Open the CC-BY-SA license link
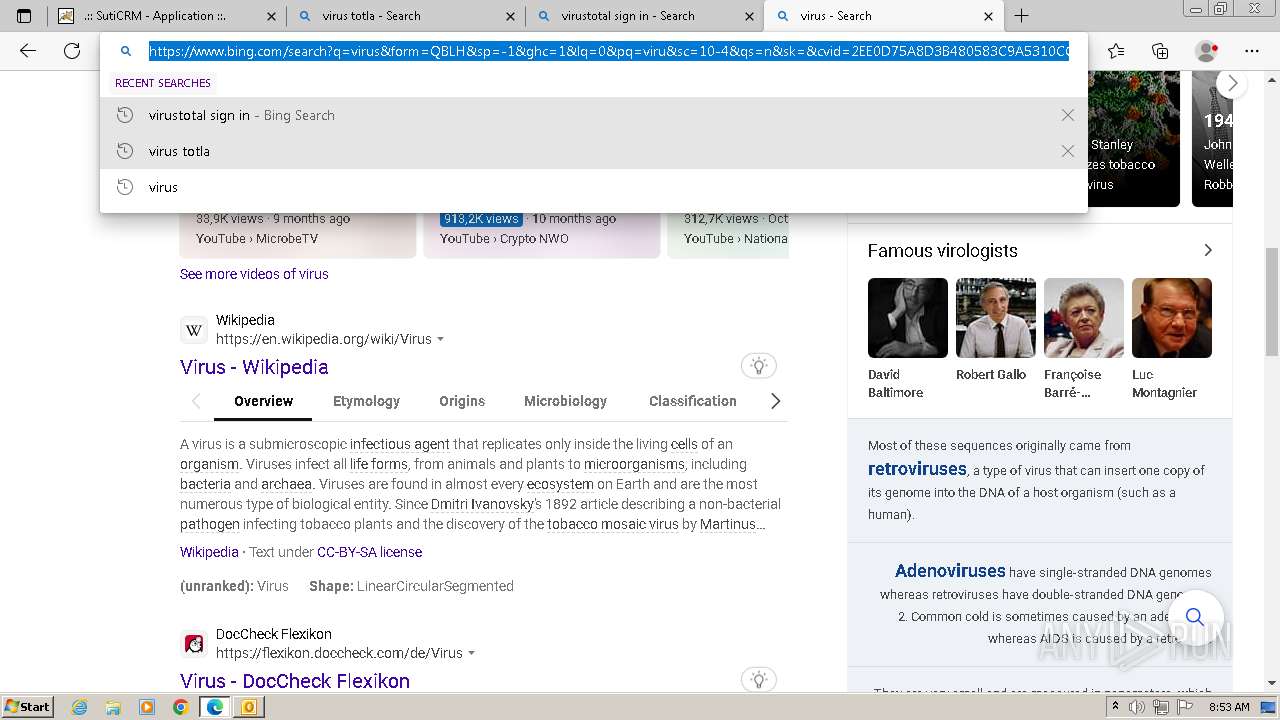Image resolution: width=1280 pixels, height=720 pixels. pyautogui.click(x=369, y=552)
